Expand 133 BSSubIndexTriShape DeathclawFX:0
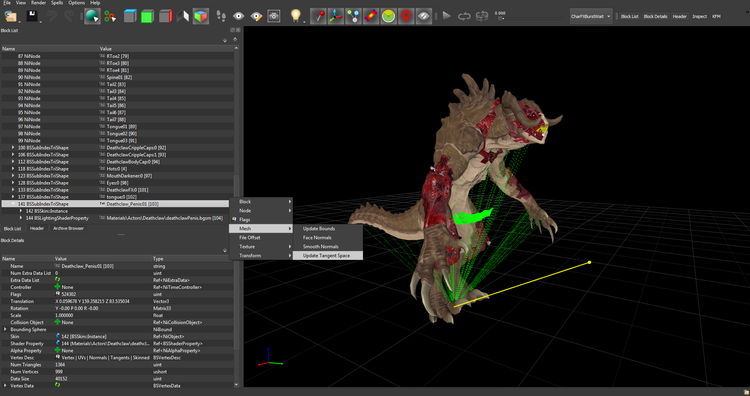Viewport: 750px width, 396px height. pyautogui.click(x=13, y=190)
